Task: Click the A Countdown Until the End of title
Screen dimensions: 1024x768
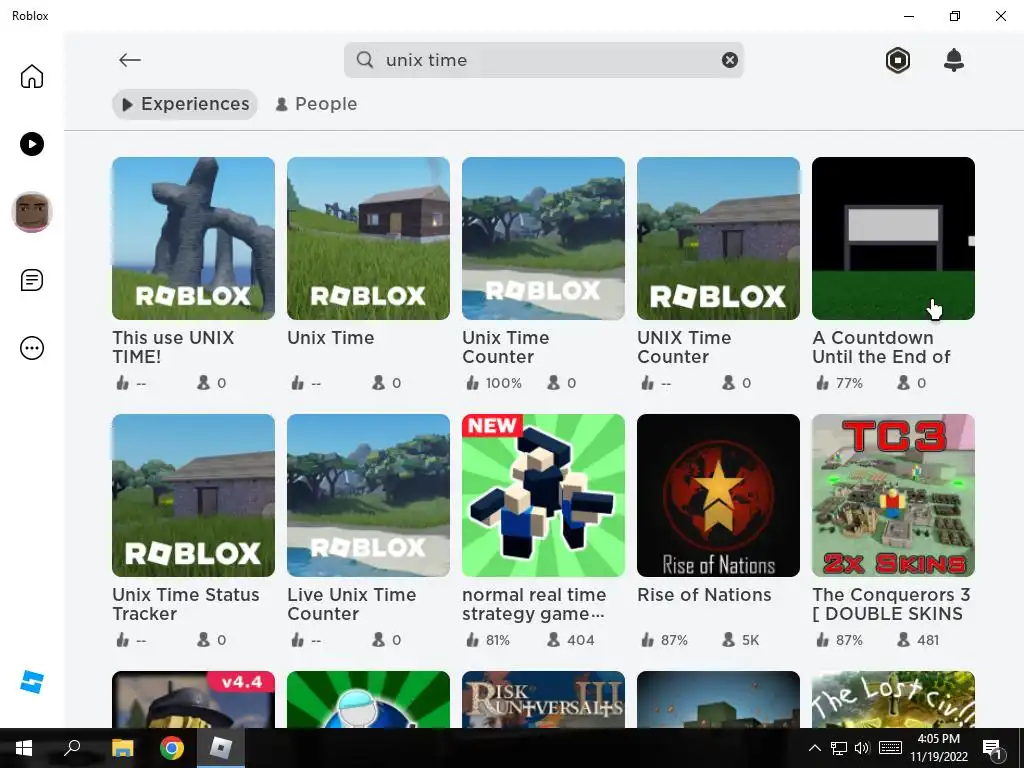Action: pos(881,347)
